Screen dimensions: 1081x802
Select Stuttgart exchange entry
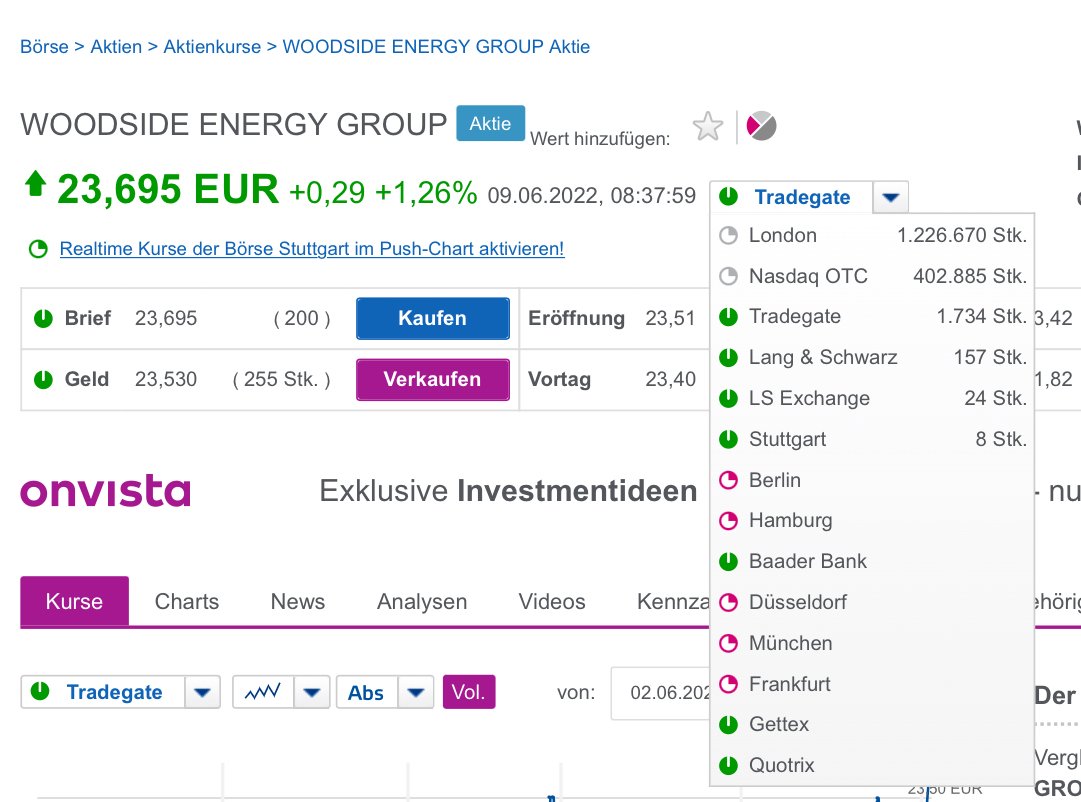(x=872, y=439)
